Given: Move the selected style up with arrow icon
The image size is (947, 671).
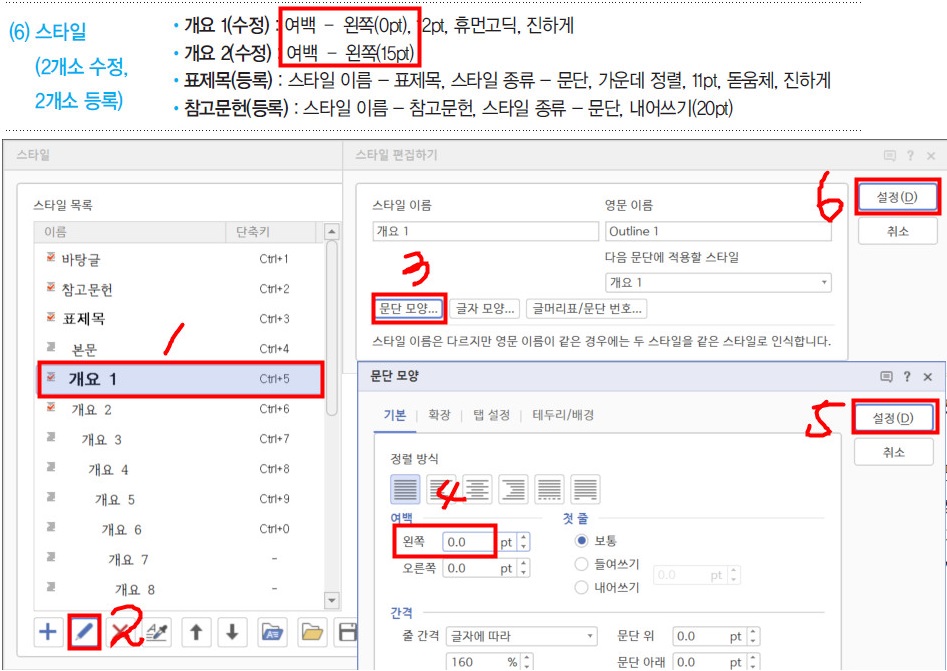Looking at the screenshot, I should [197, 632].
